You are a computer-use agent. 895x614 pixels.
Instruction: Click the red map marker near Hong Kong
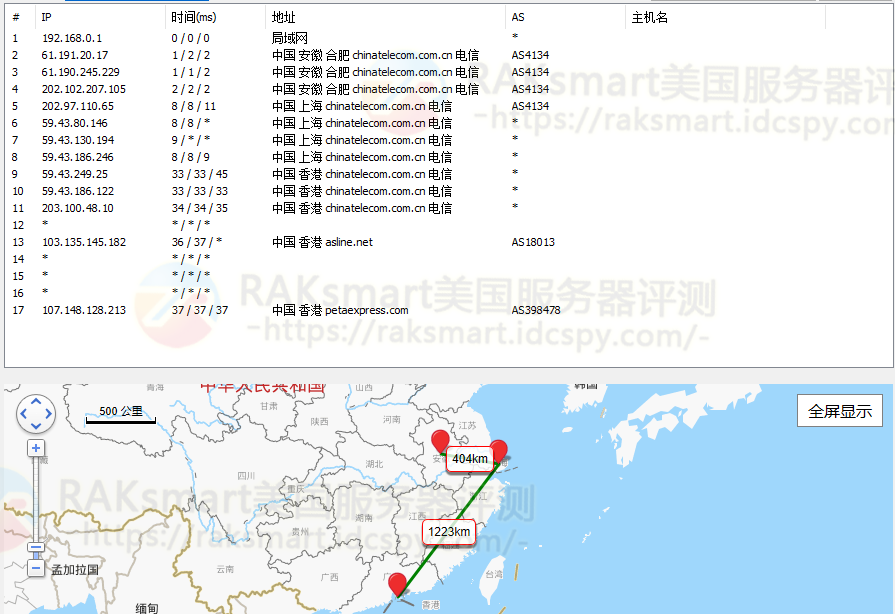(398, 584)
